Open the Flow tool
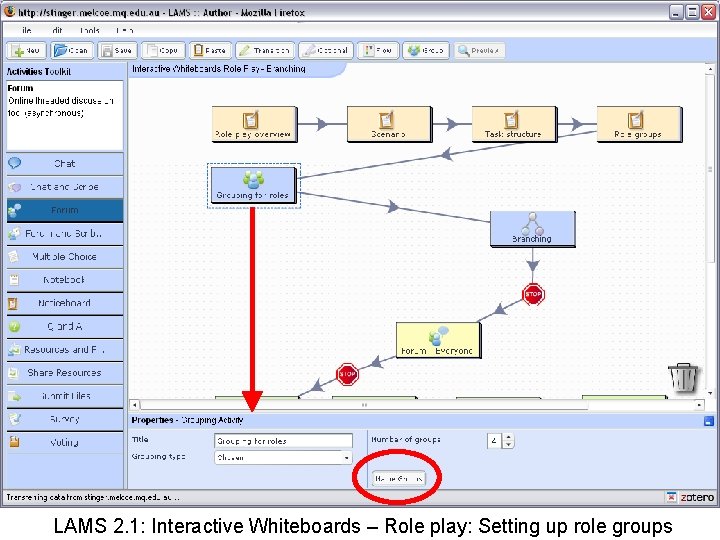The image size is (720, 540). (x=378, y=51)
